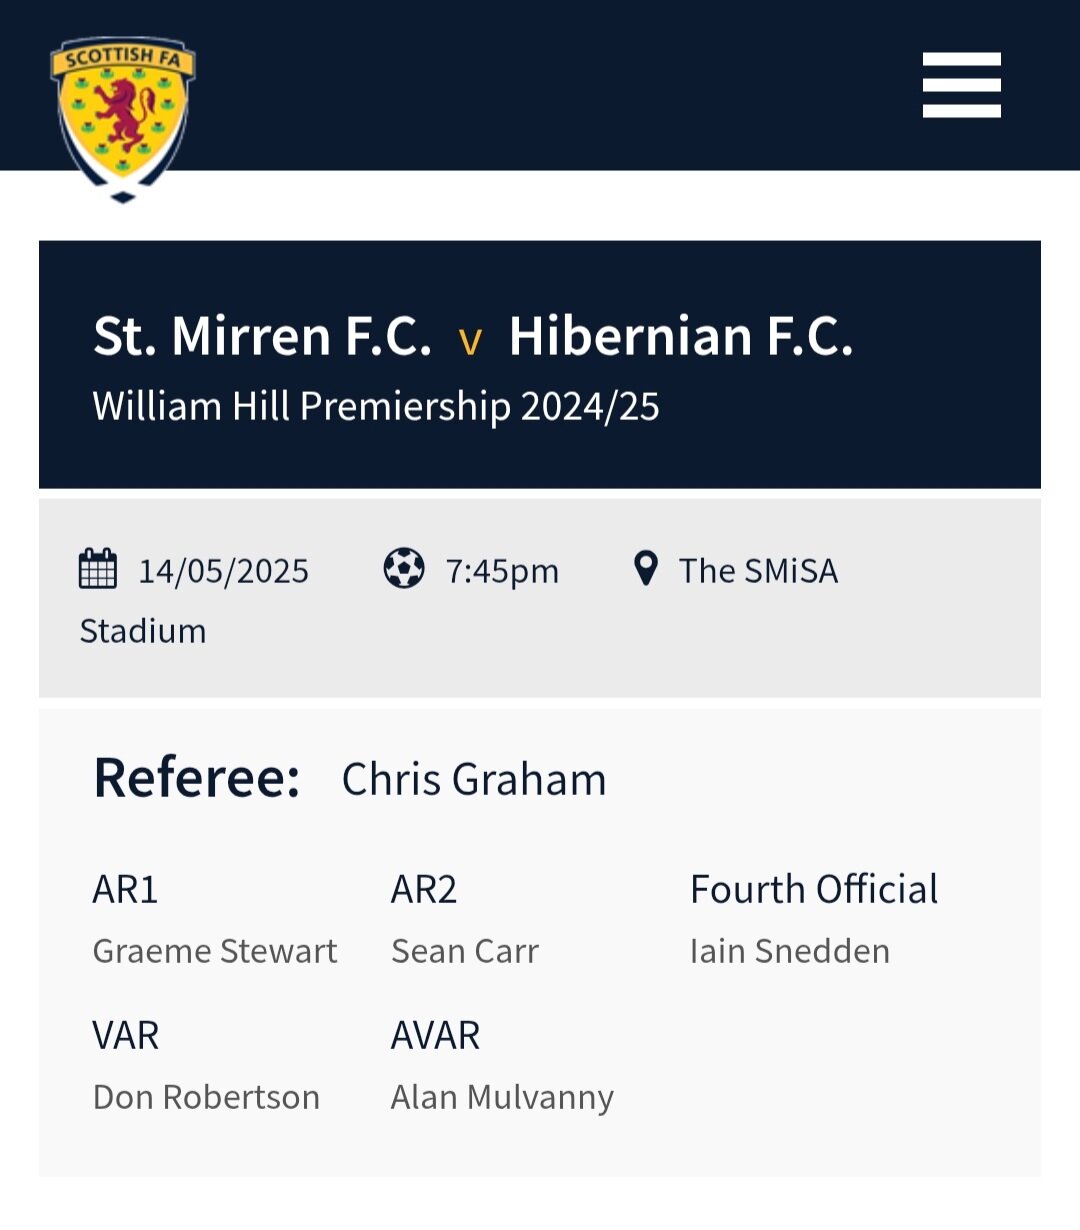Click the match date 14/05/2025

(x=224, y=571)
